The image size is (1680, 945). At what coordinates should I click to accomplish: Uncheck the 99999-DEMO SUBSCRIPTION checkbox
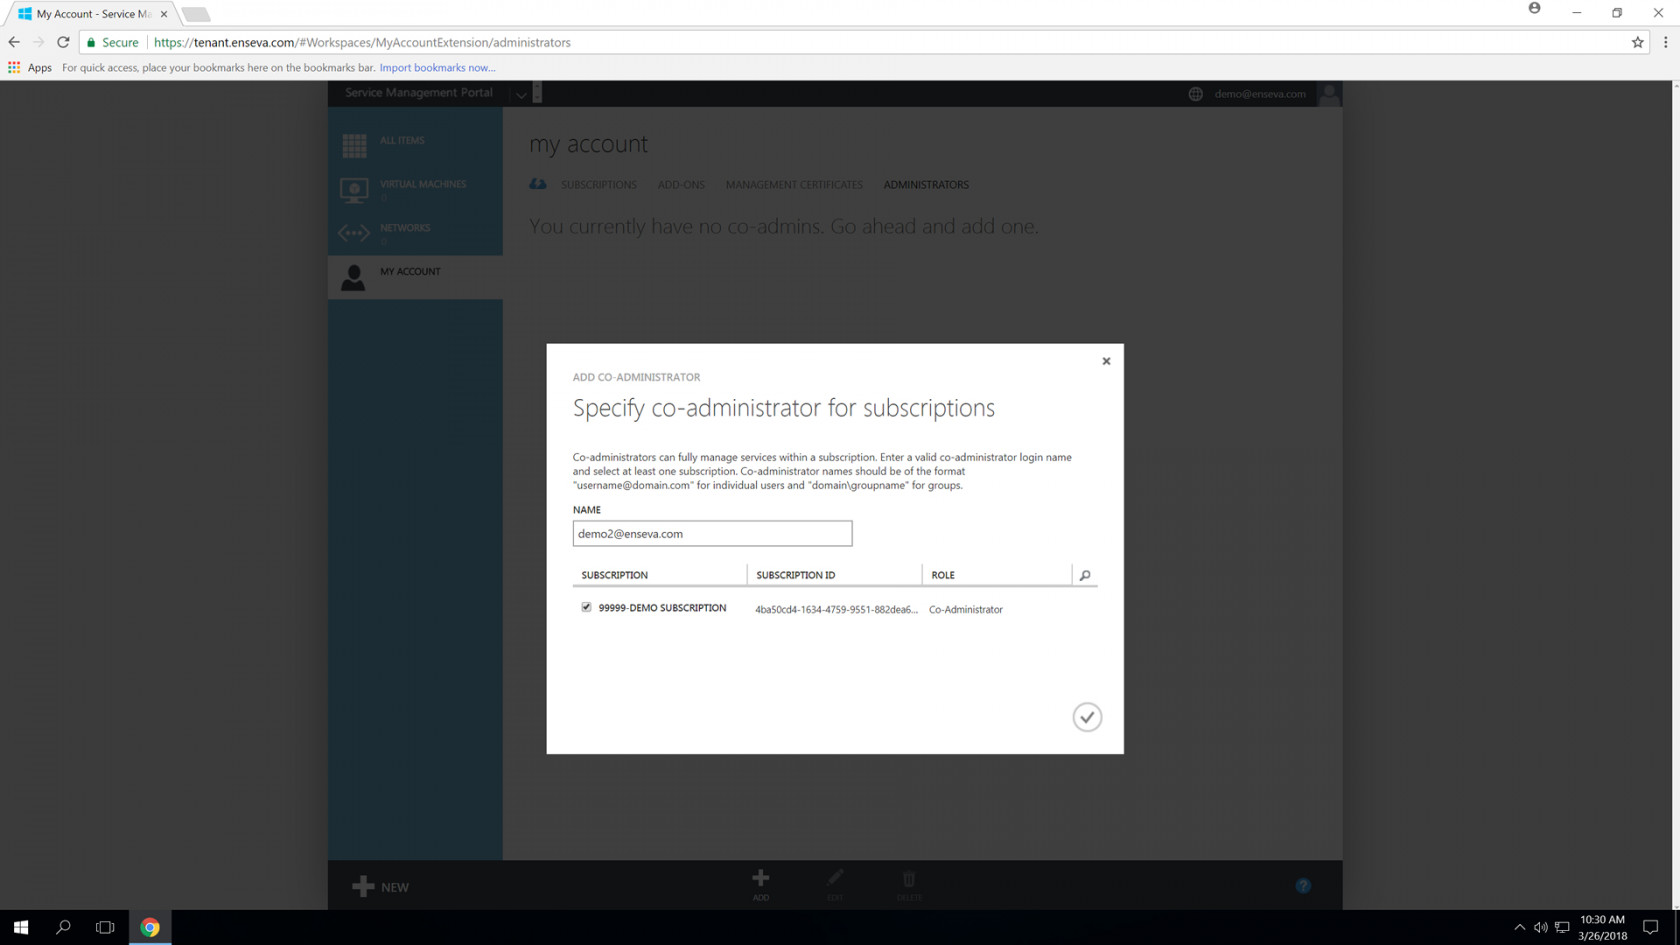[x=586, y=607]
